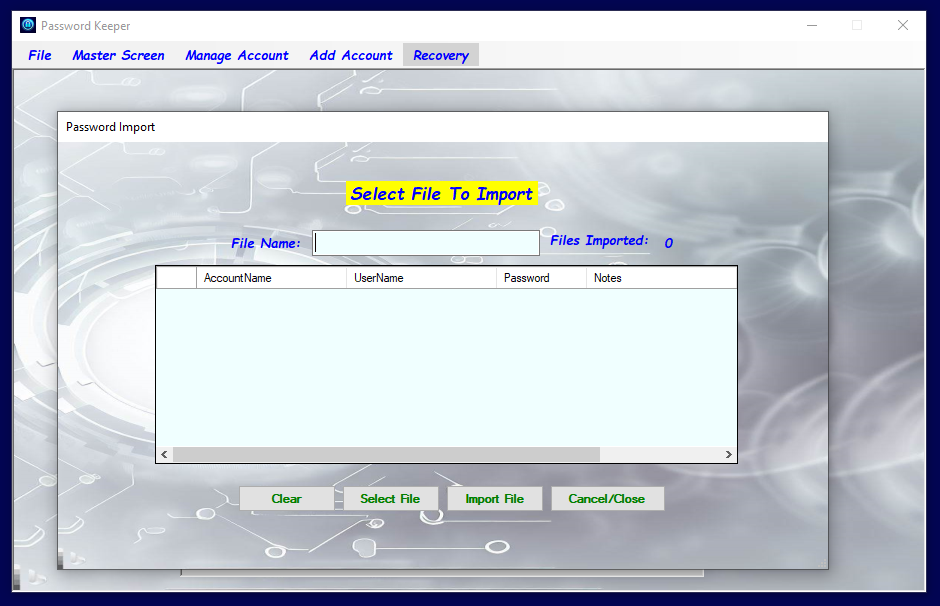940x606 pixels.
Task: Open the Recovery menu
Action: tap(440, 56)
